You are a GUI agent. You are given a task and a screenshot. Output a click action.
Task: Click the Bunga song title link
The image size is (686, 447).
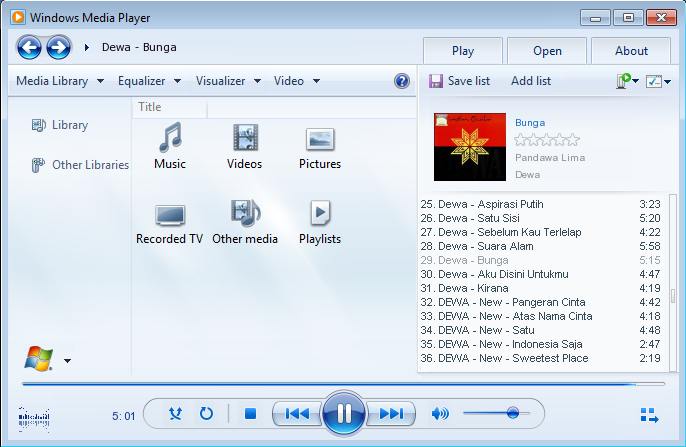click(530, 122)
